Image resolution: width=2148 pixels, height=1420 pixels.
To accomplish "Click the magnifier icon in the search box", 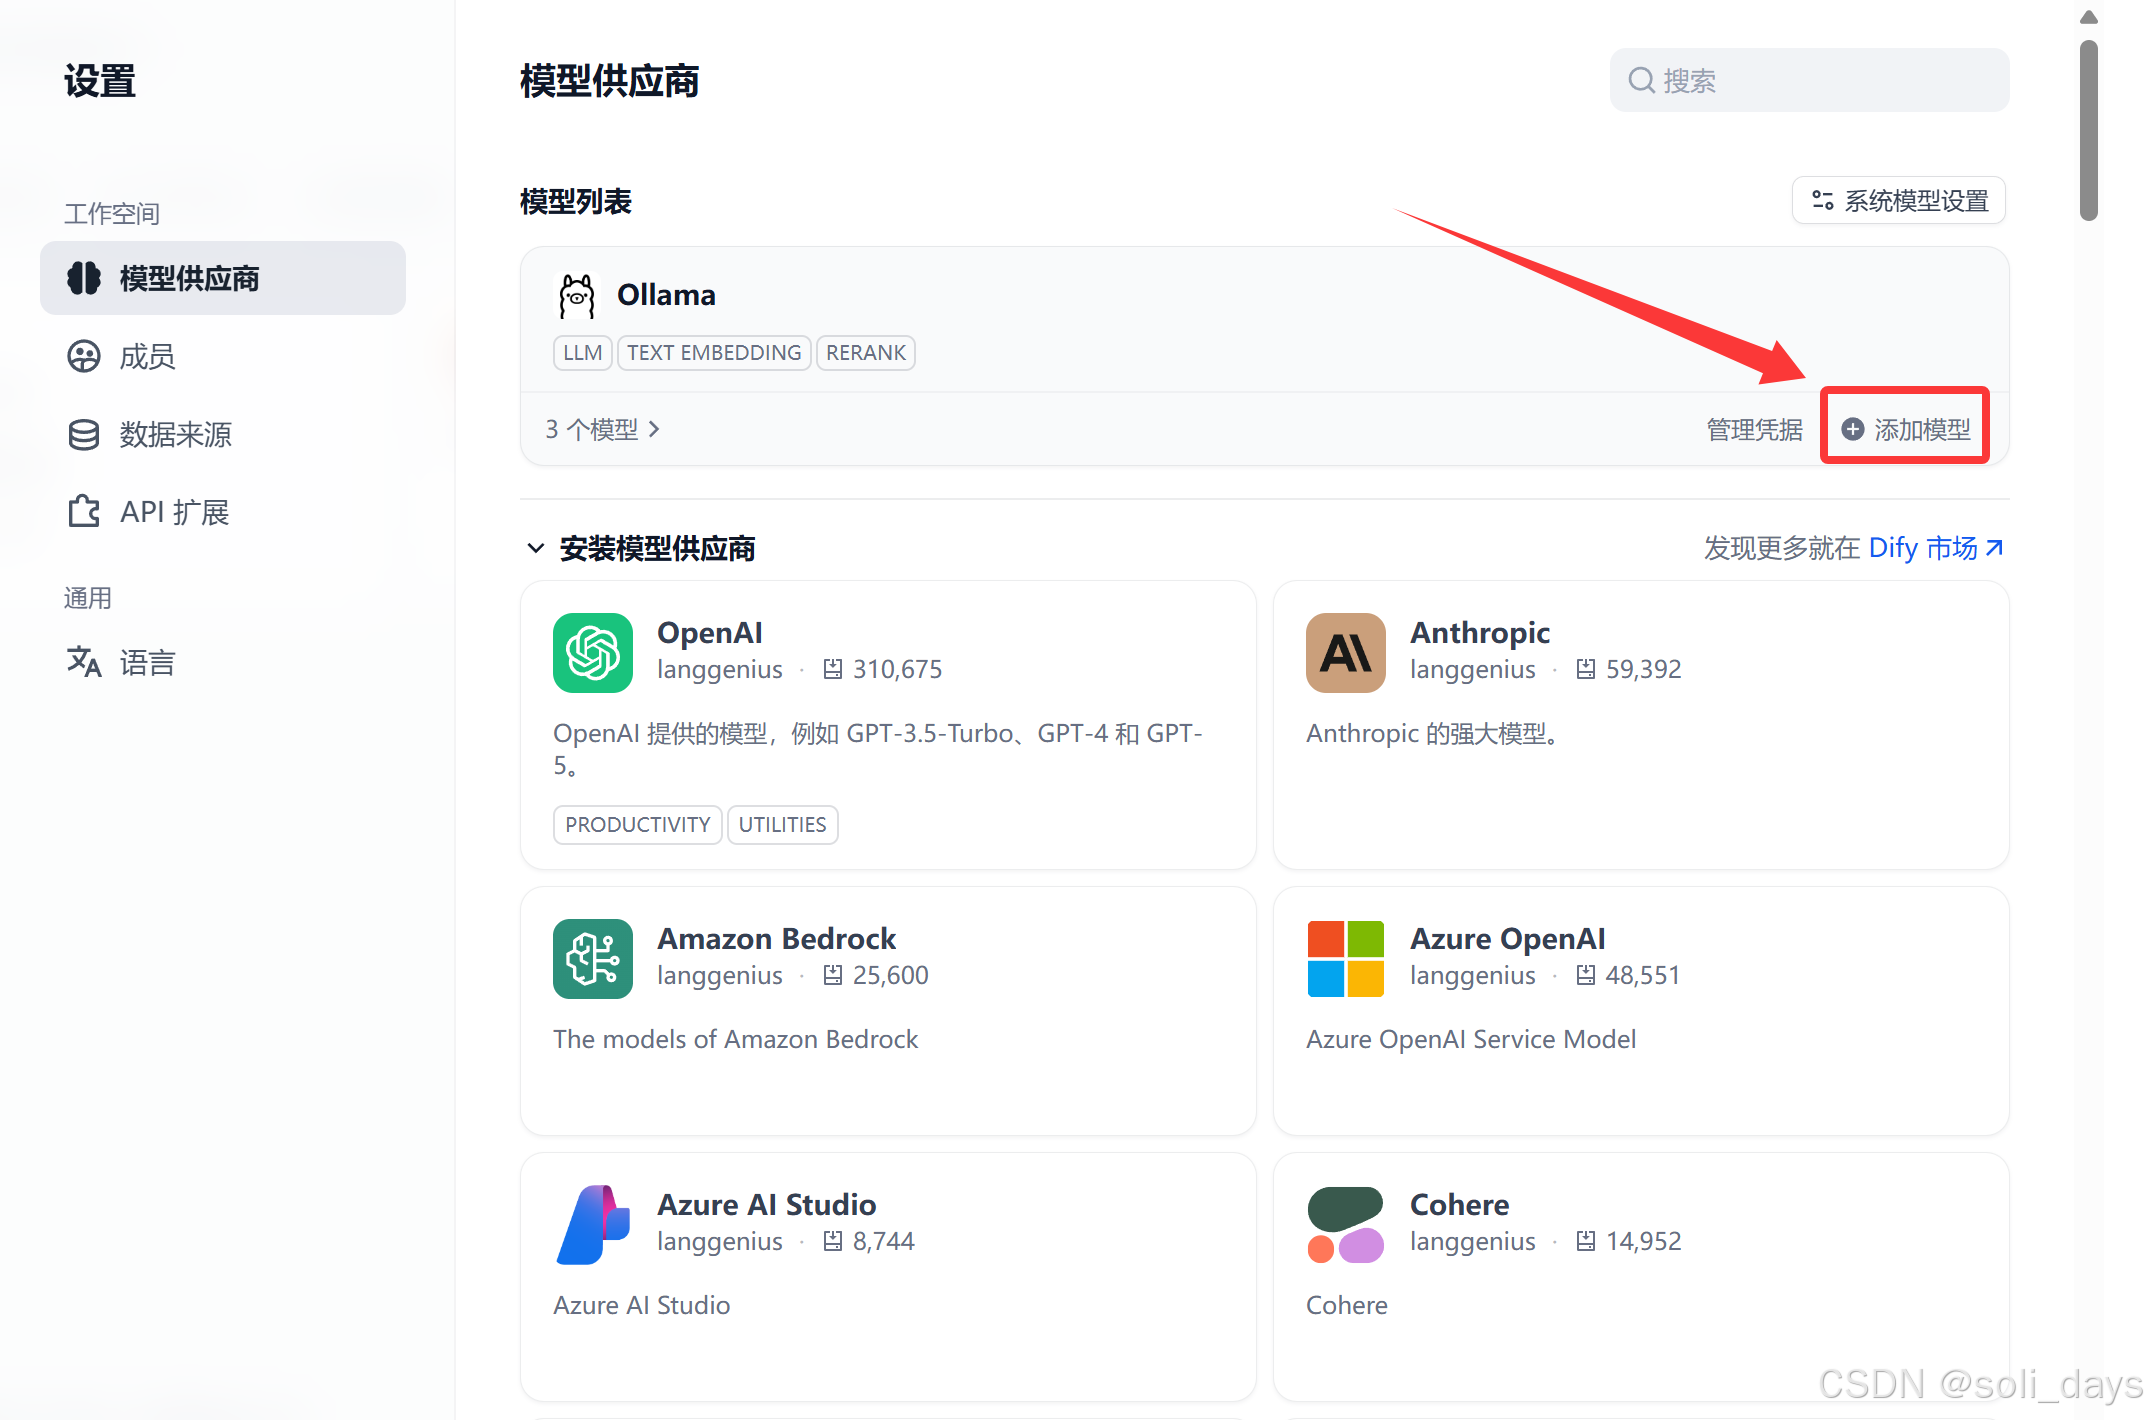I will pos(1641,80).
